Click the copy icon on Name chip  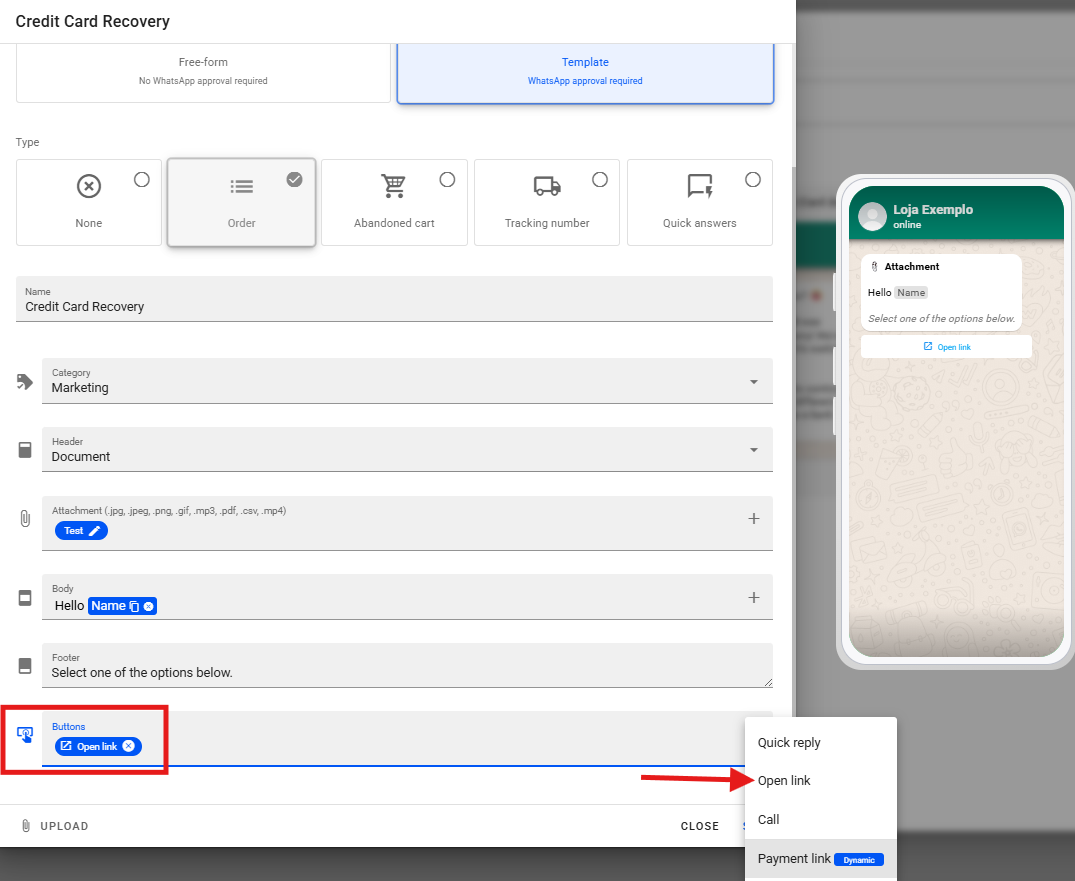(134, 606)
